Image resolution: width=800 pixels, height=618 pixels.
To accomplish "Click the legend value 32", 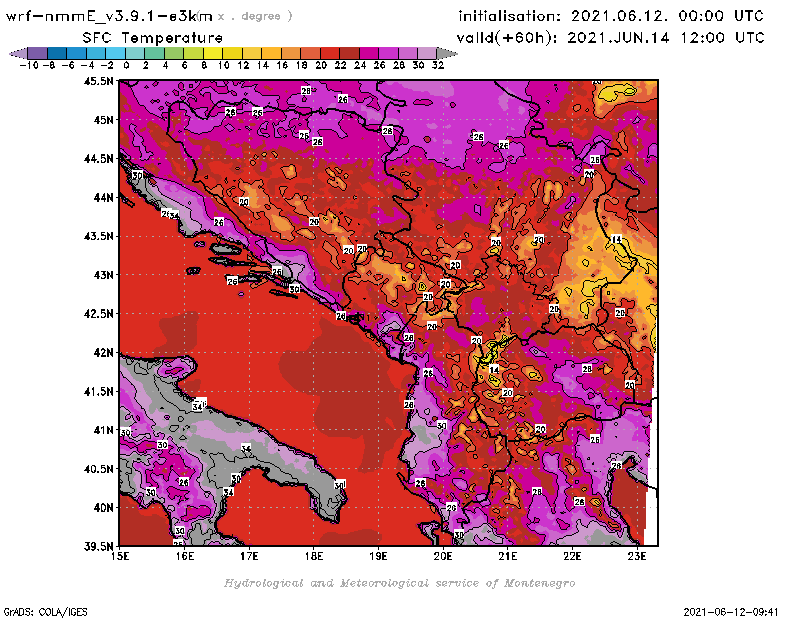I will tap(438, 65).
